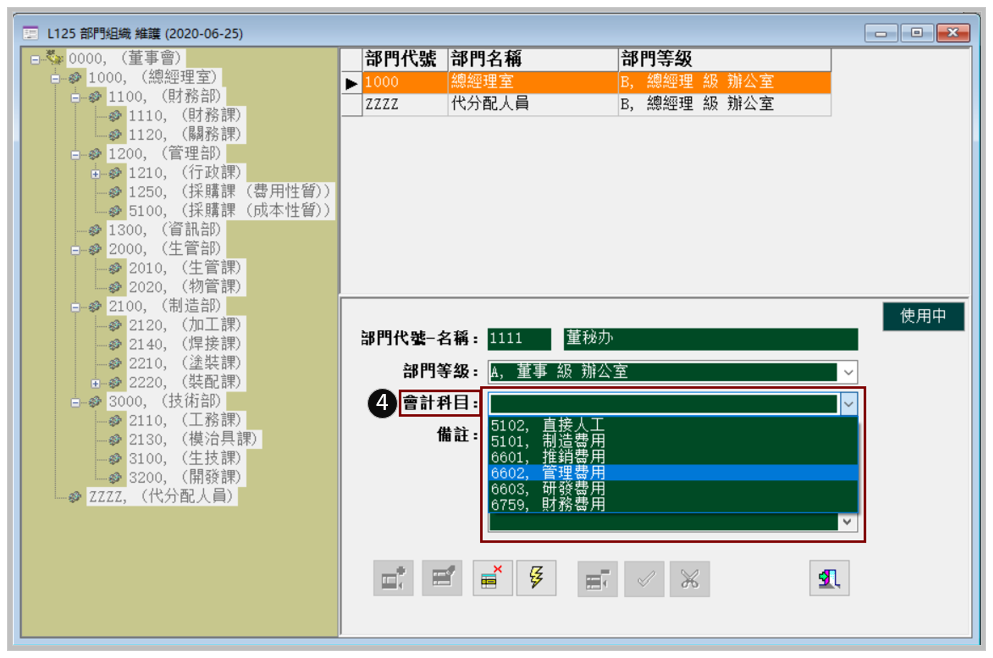Click the 部門等級 column header
Viewport: 993px width, 658px height.
point(724,60)
